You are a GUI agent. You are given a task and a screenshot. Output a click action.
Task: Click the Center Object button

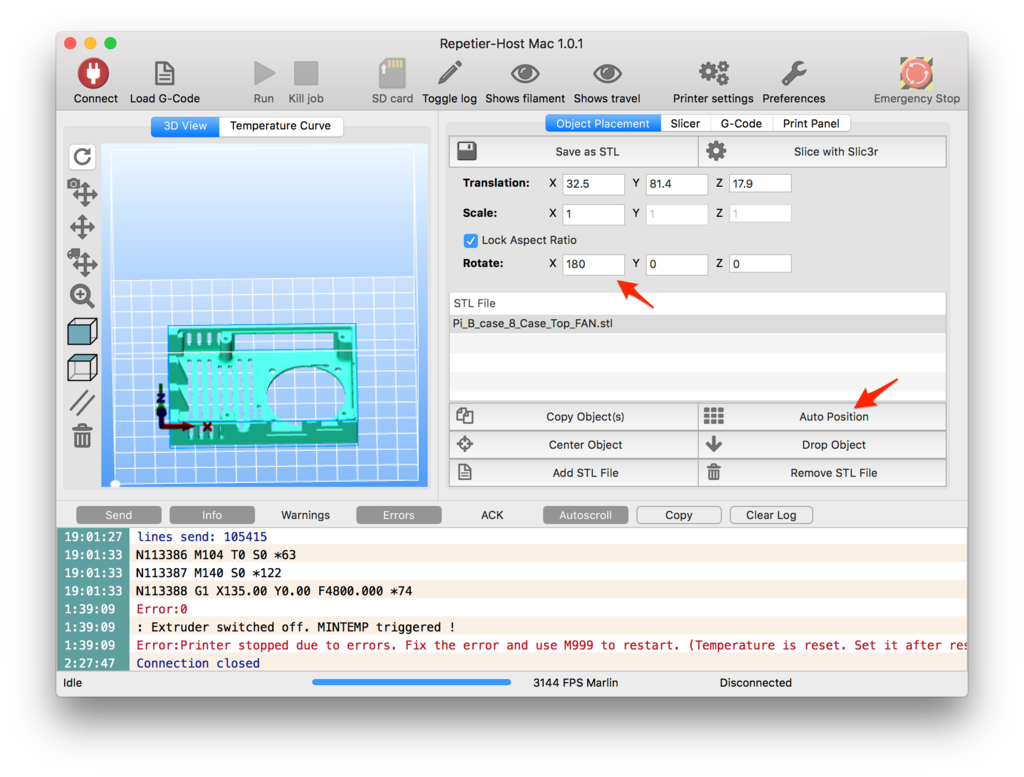click(573, 445)
